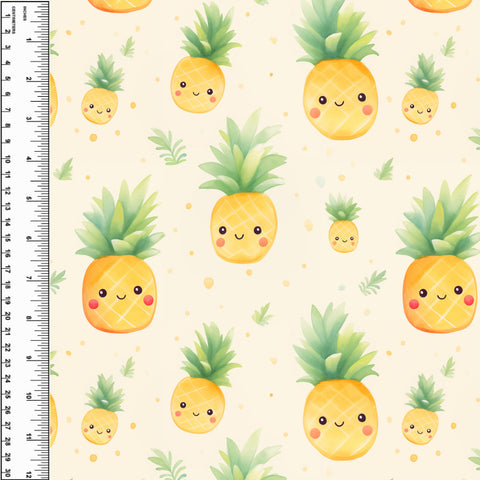Click the 25 centimeter number on ruler
The height and width of the screenshot is (480, 480).
click(7, 394)
